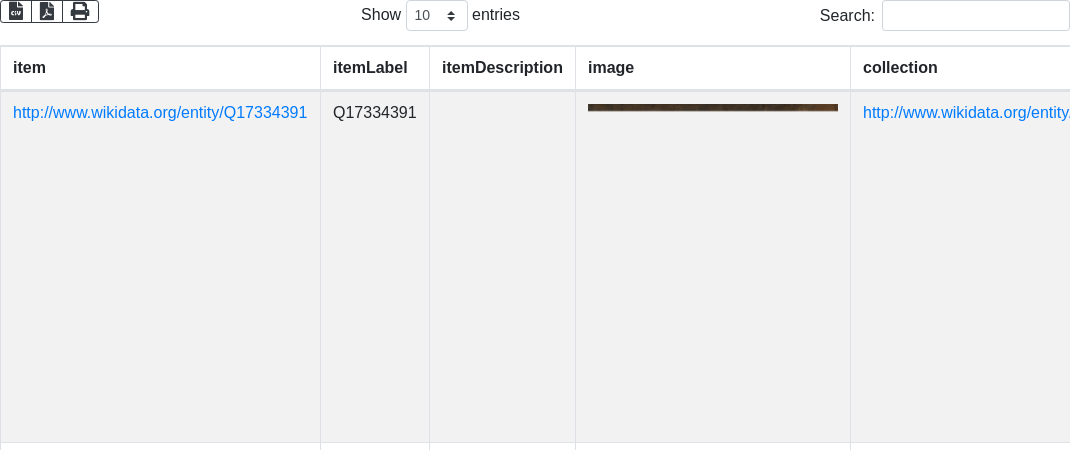
Task: Sort by the itemLabel column header
Action: (x=375, y=68)
